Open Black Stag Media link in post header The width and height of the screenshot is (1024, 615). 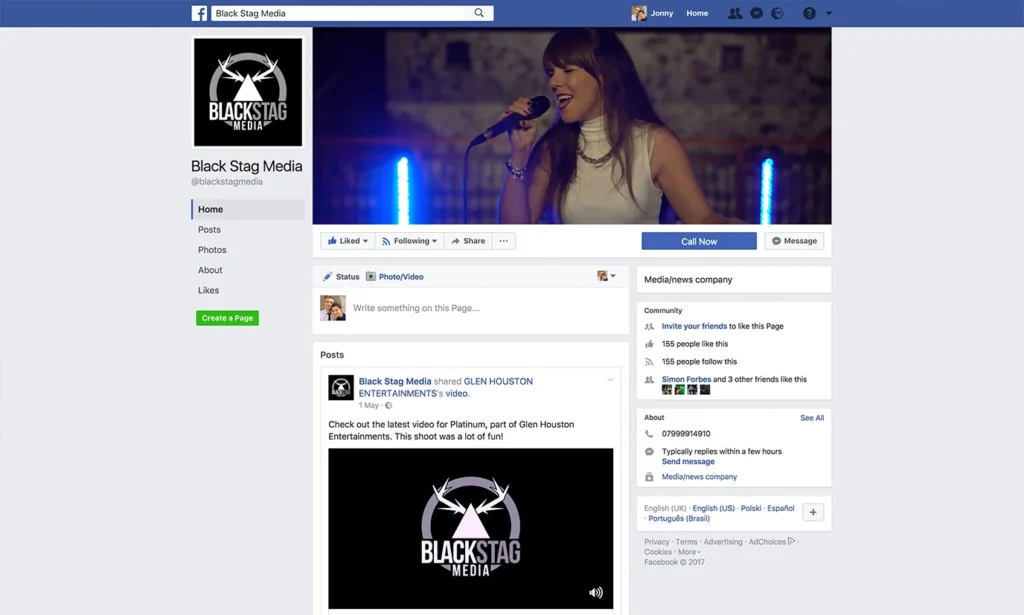394,381
